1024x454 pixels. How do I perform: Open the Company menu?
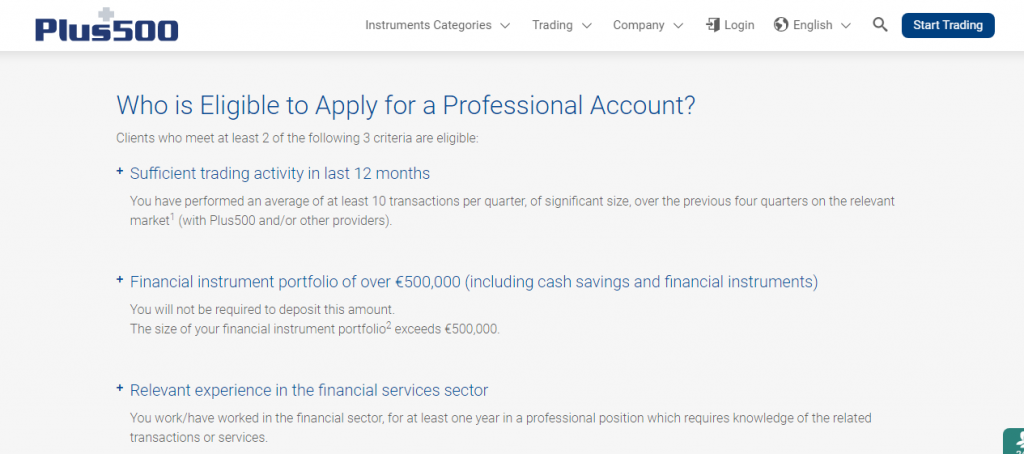click(648, 25)
